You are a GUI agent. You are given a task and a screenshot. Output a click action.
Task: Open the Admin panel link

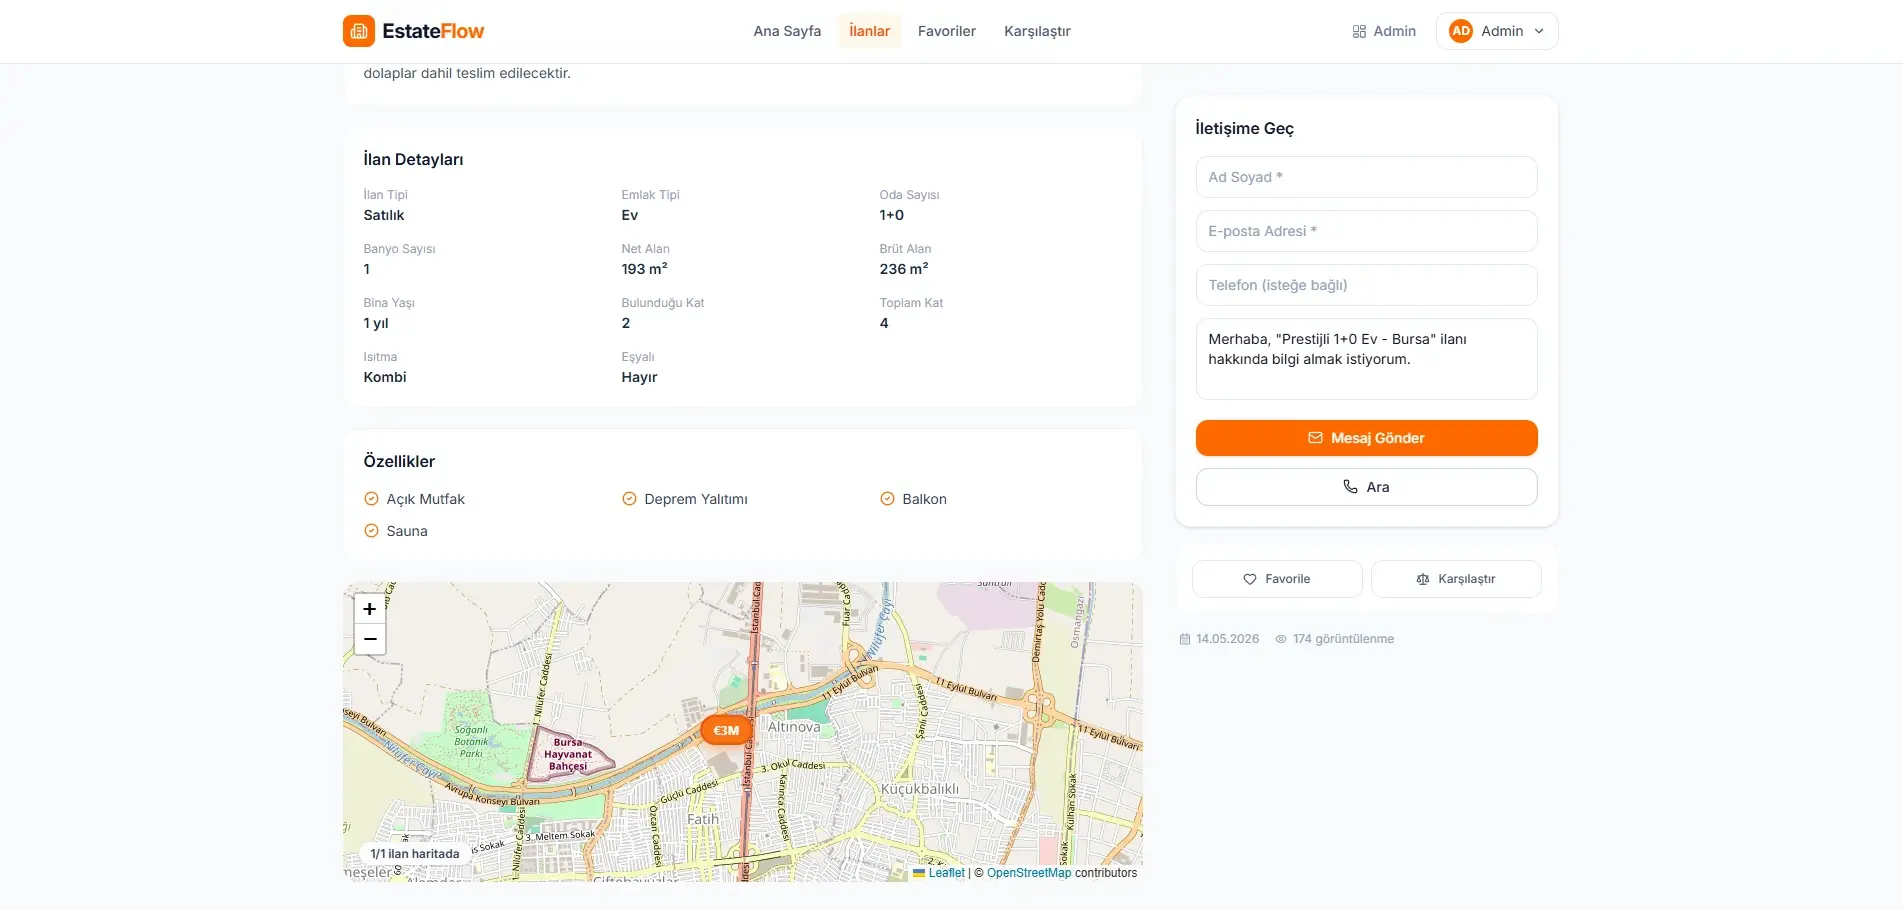coord(1384,31)
